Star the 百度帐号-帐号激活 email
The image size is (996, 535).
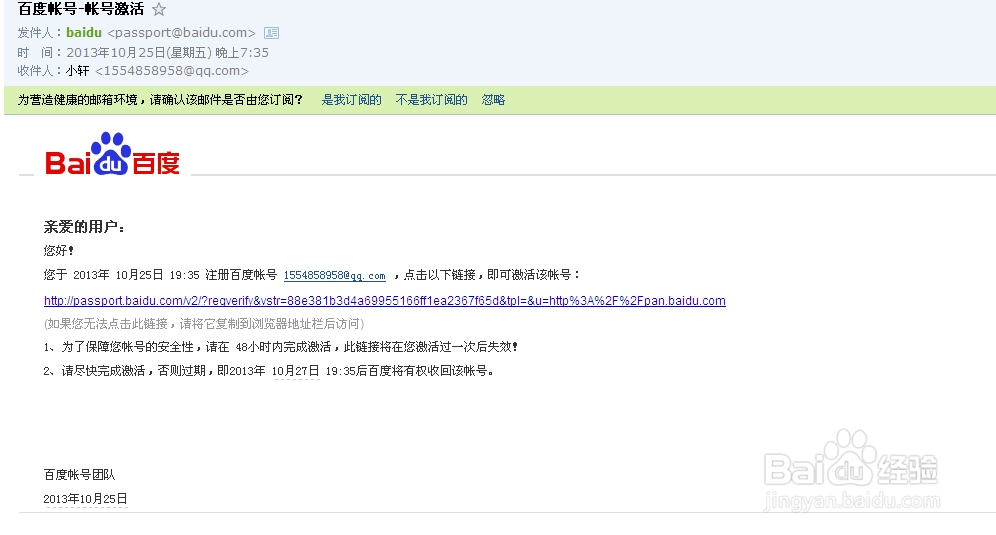point(159,10)
